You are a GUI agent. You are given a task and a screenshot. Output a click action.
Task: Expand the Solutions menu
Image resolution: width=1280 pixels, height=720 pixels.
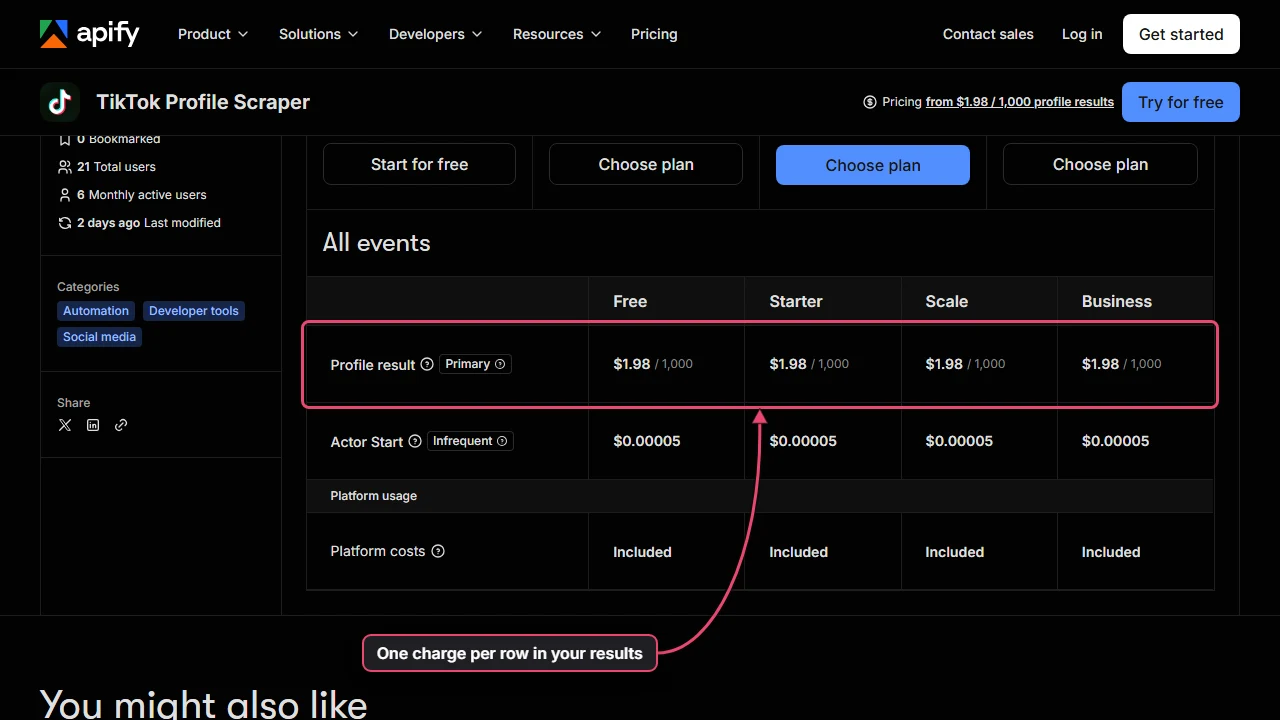[318, 34]
